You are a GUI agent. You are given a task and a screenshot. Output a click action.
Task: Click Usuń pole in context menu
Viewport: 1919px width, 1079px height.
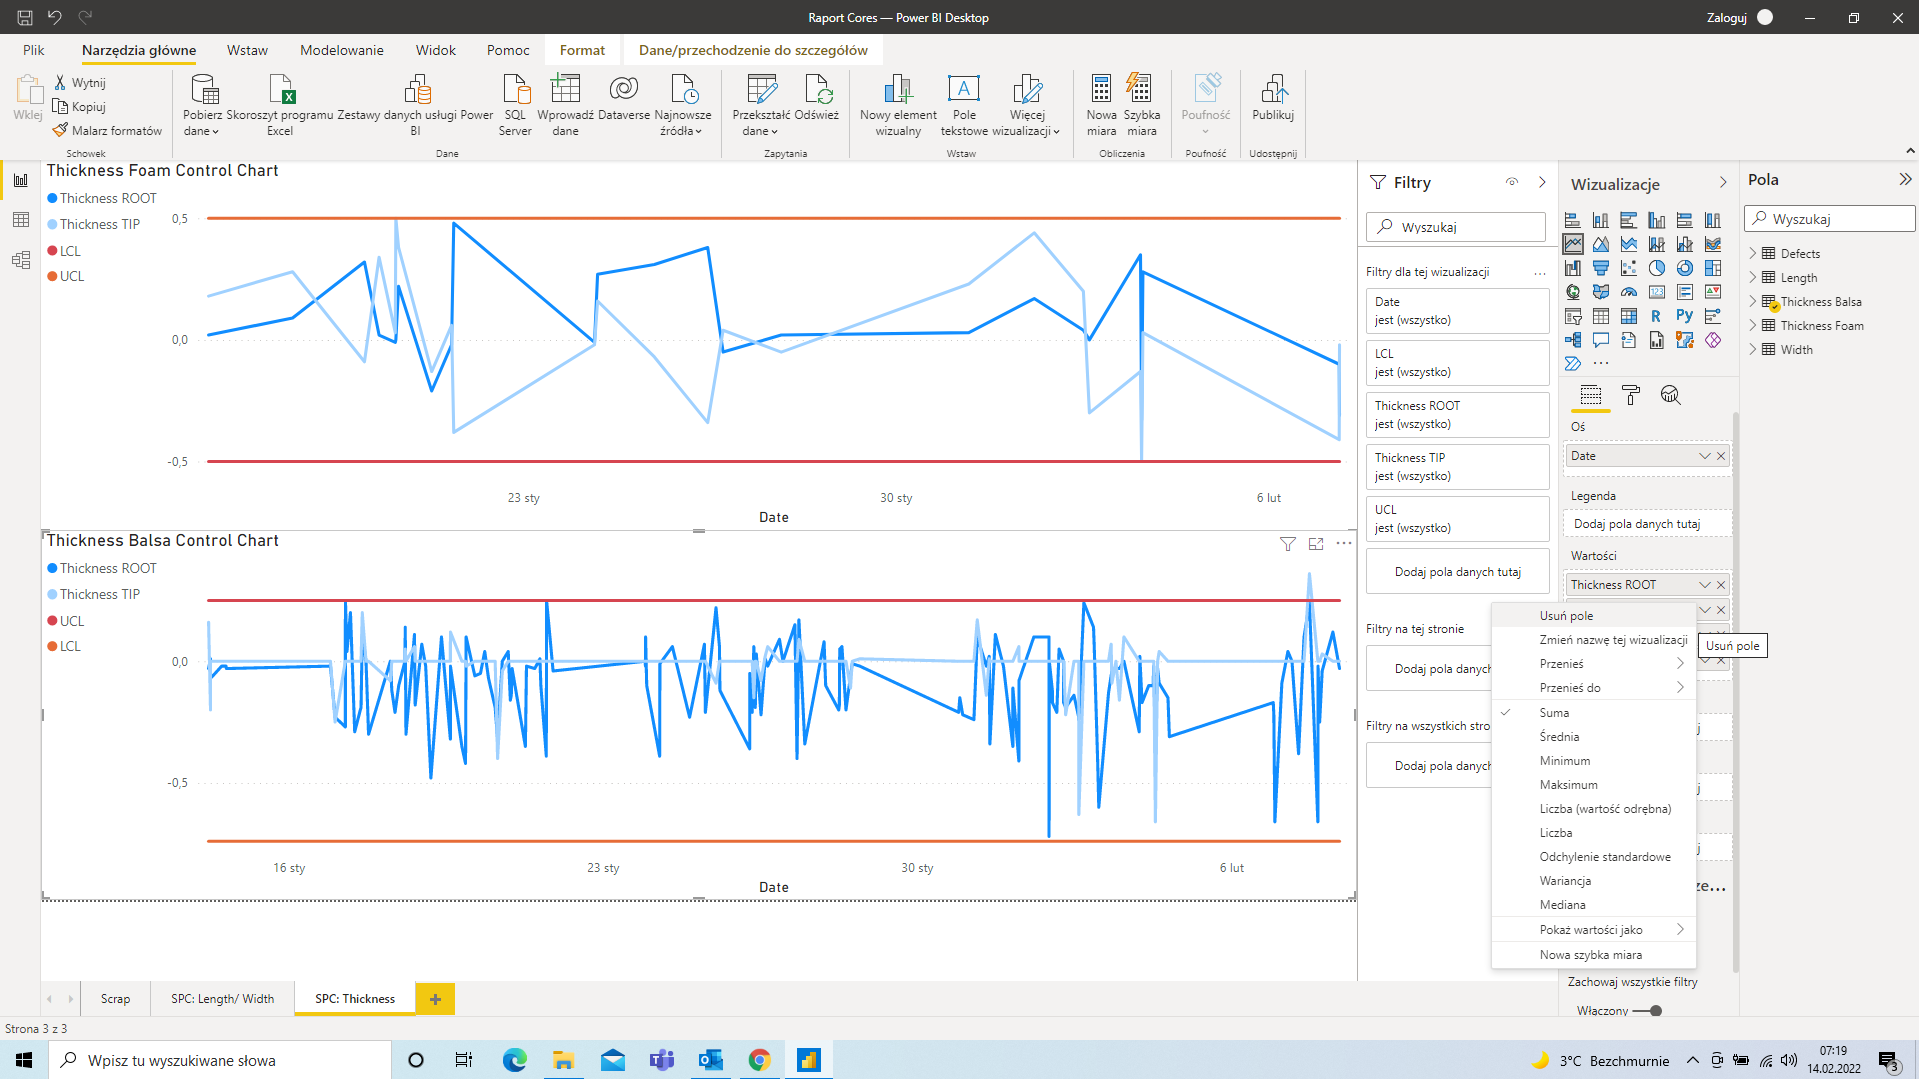[x=1566, y=616]
